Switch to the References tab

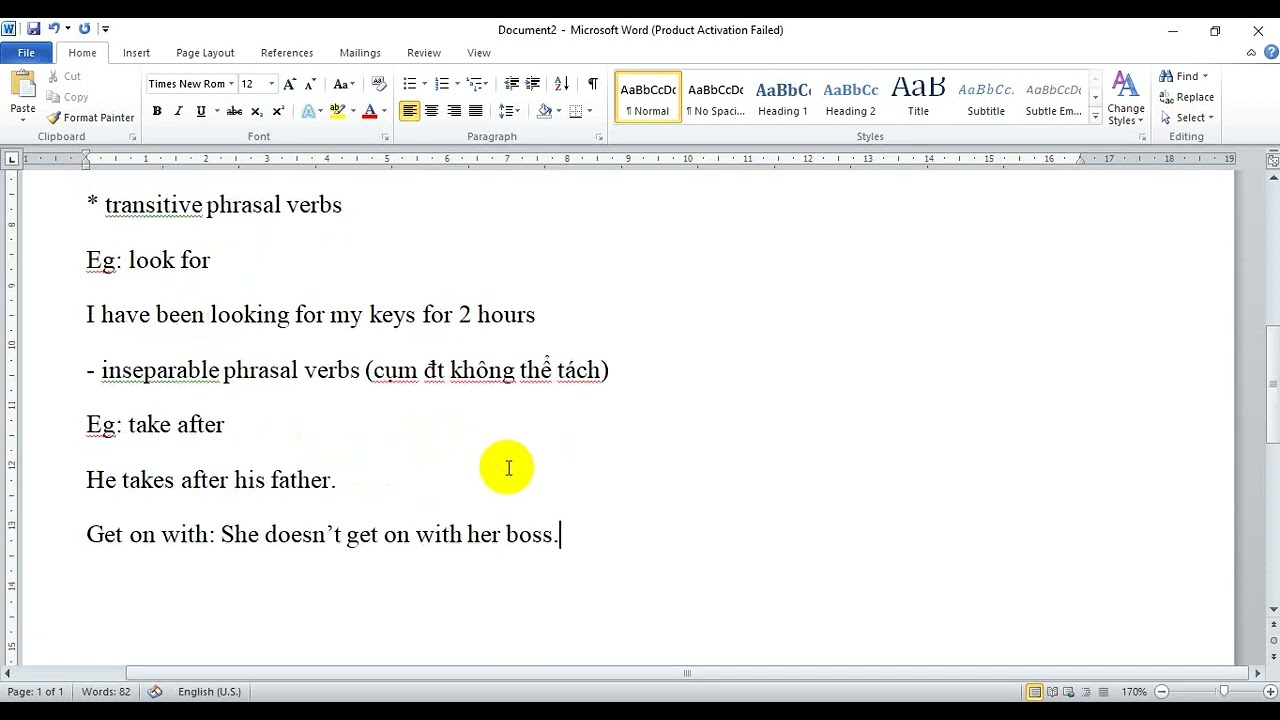pyautogui.click(x=287, y=53)
